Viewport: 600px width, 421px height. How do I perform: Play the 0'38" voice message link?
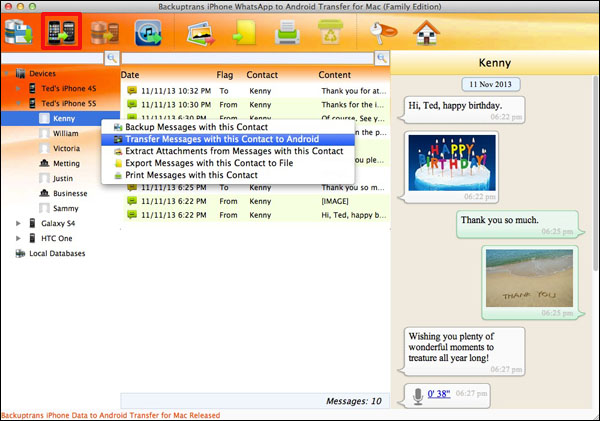(439, 393)
